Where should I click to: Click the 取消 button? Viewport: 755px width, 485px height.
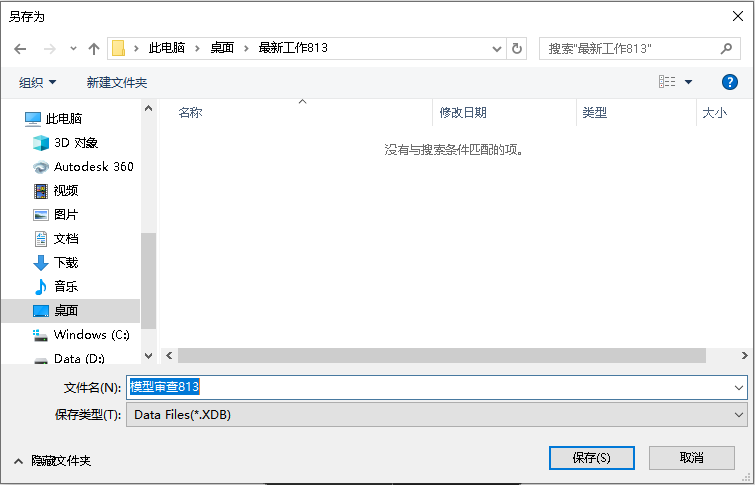point(692,458)
